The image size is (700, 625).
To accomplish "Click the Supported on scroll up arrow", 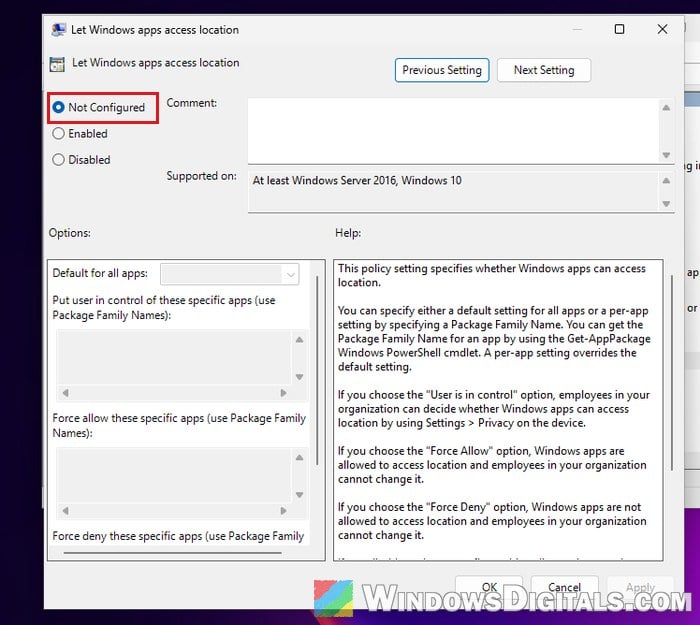I will click(666, 181).
